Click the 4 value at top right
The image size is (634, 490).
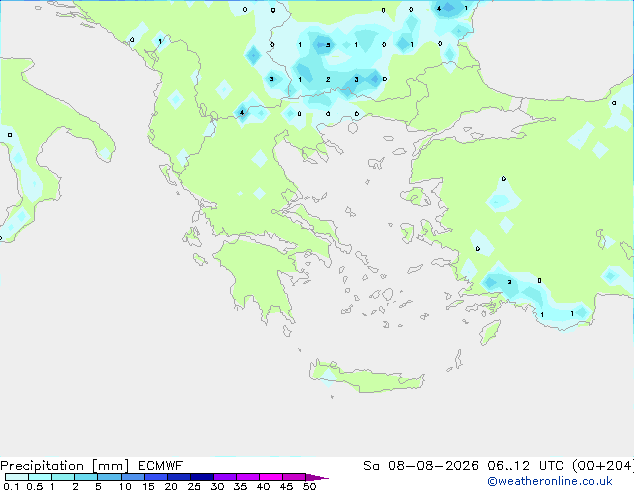coord(439,8)
